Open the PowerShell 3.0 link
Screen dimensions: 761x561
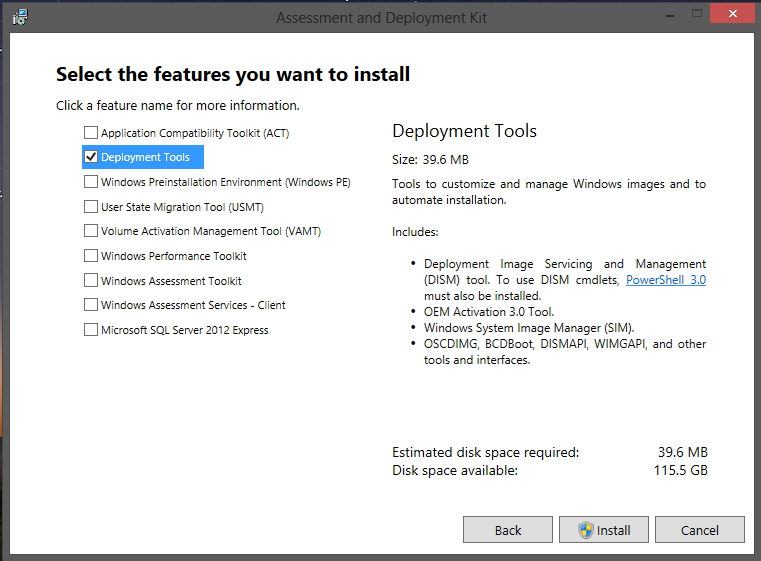point(665,280)
